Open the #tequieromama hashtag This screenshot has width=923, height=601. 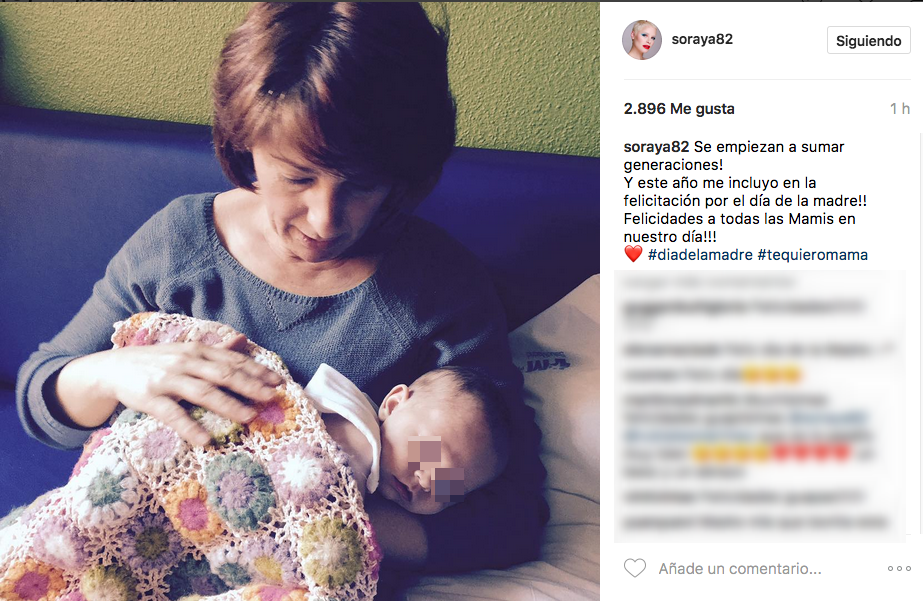pyautogui.click(x=812, y=255)
